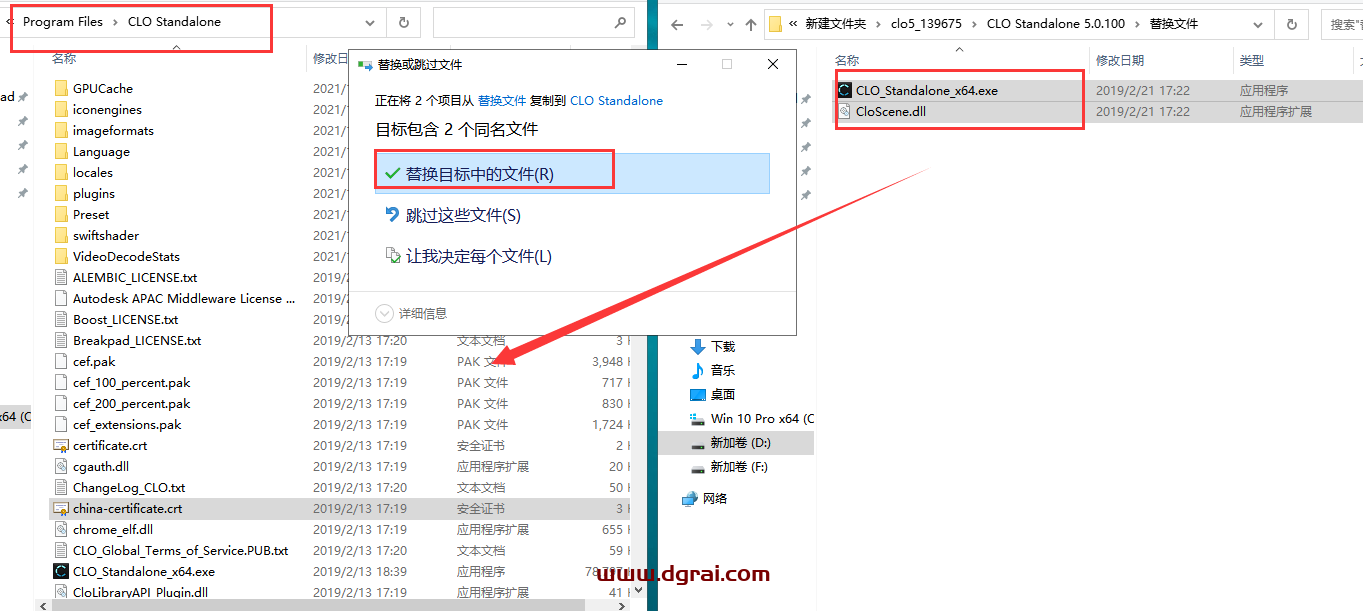Click the right window search box
Viewport: 1363px width, 611px height.
coord(1343,24)
